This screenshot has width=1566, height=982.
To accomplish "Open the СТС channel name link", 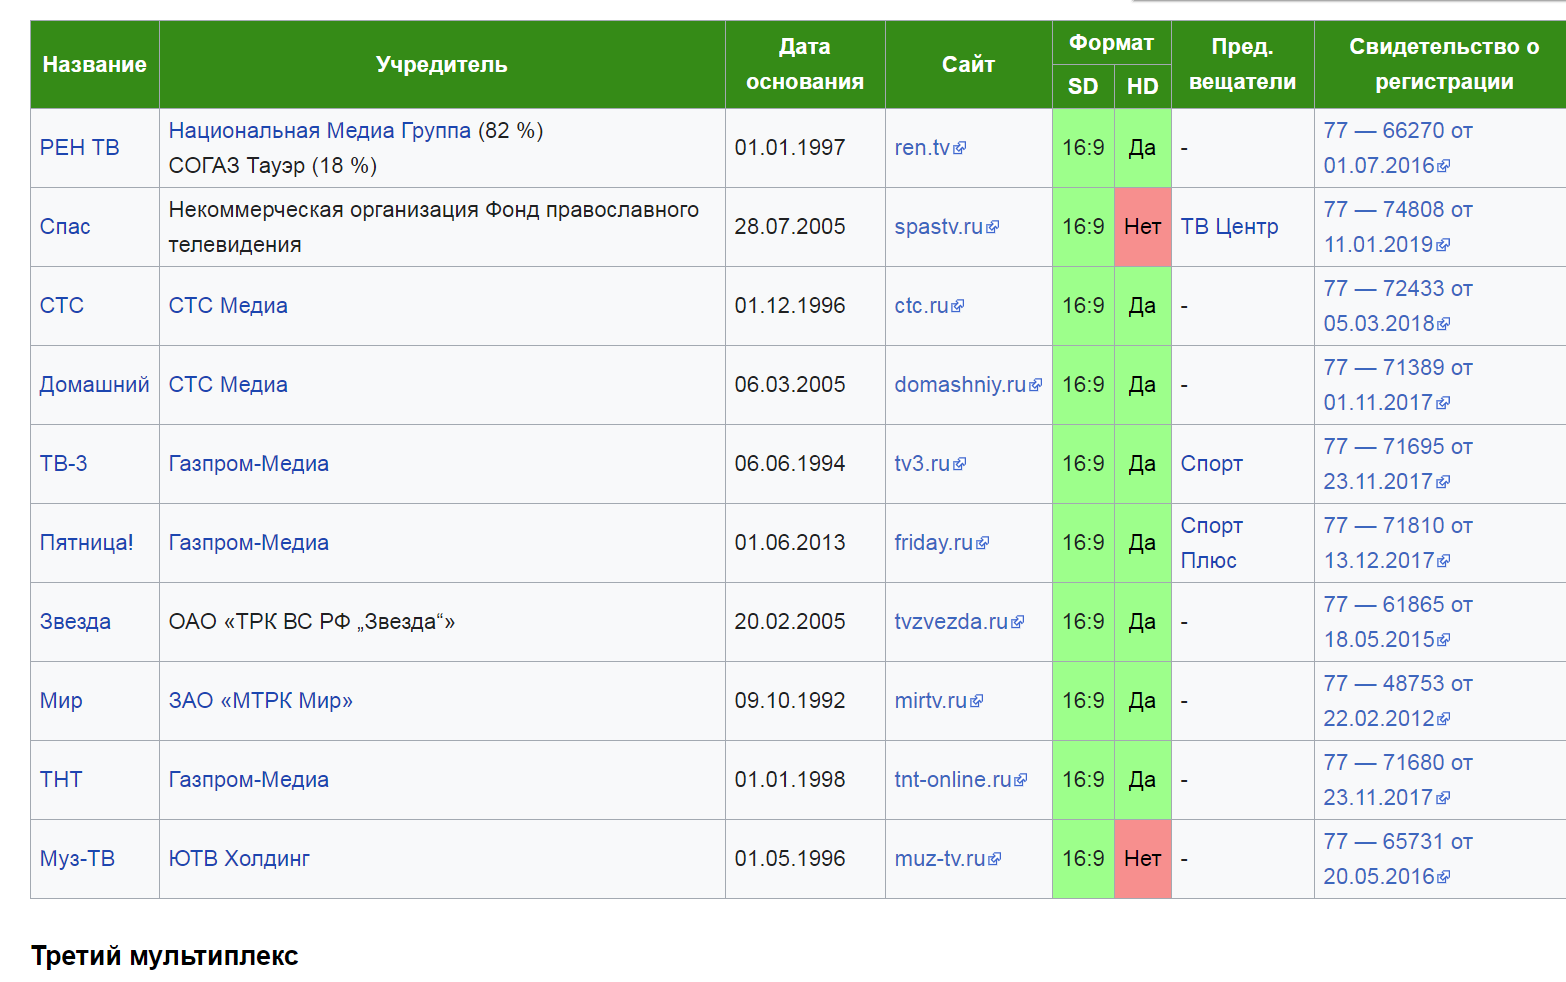I will [62, 306].
